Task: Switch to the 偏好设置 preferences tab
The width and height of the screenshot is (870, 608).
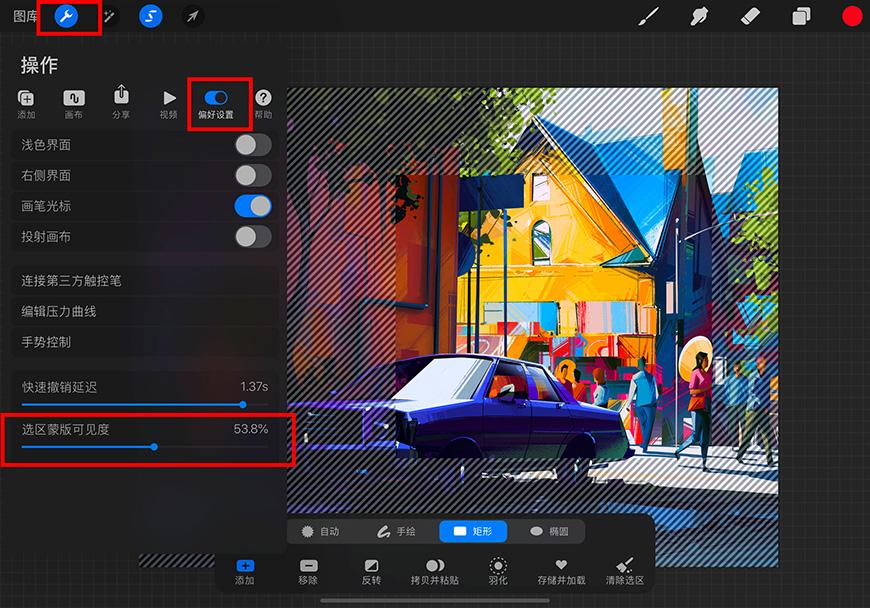Action: click(x=216, y=105)
